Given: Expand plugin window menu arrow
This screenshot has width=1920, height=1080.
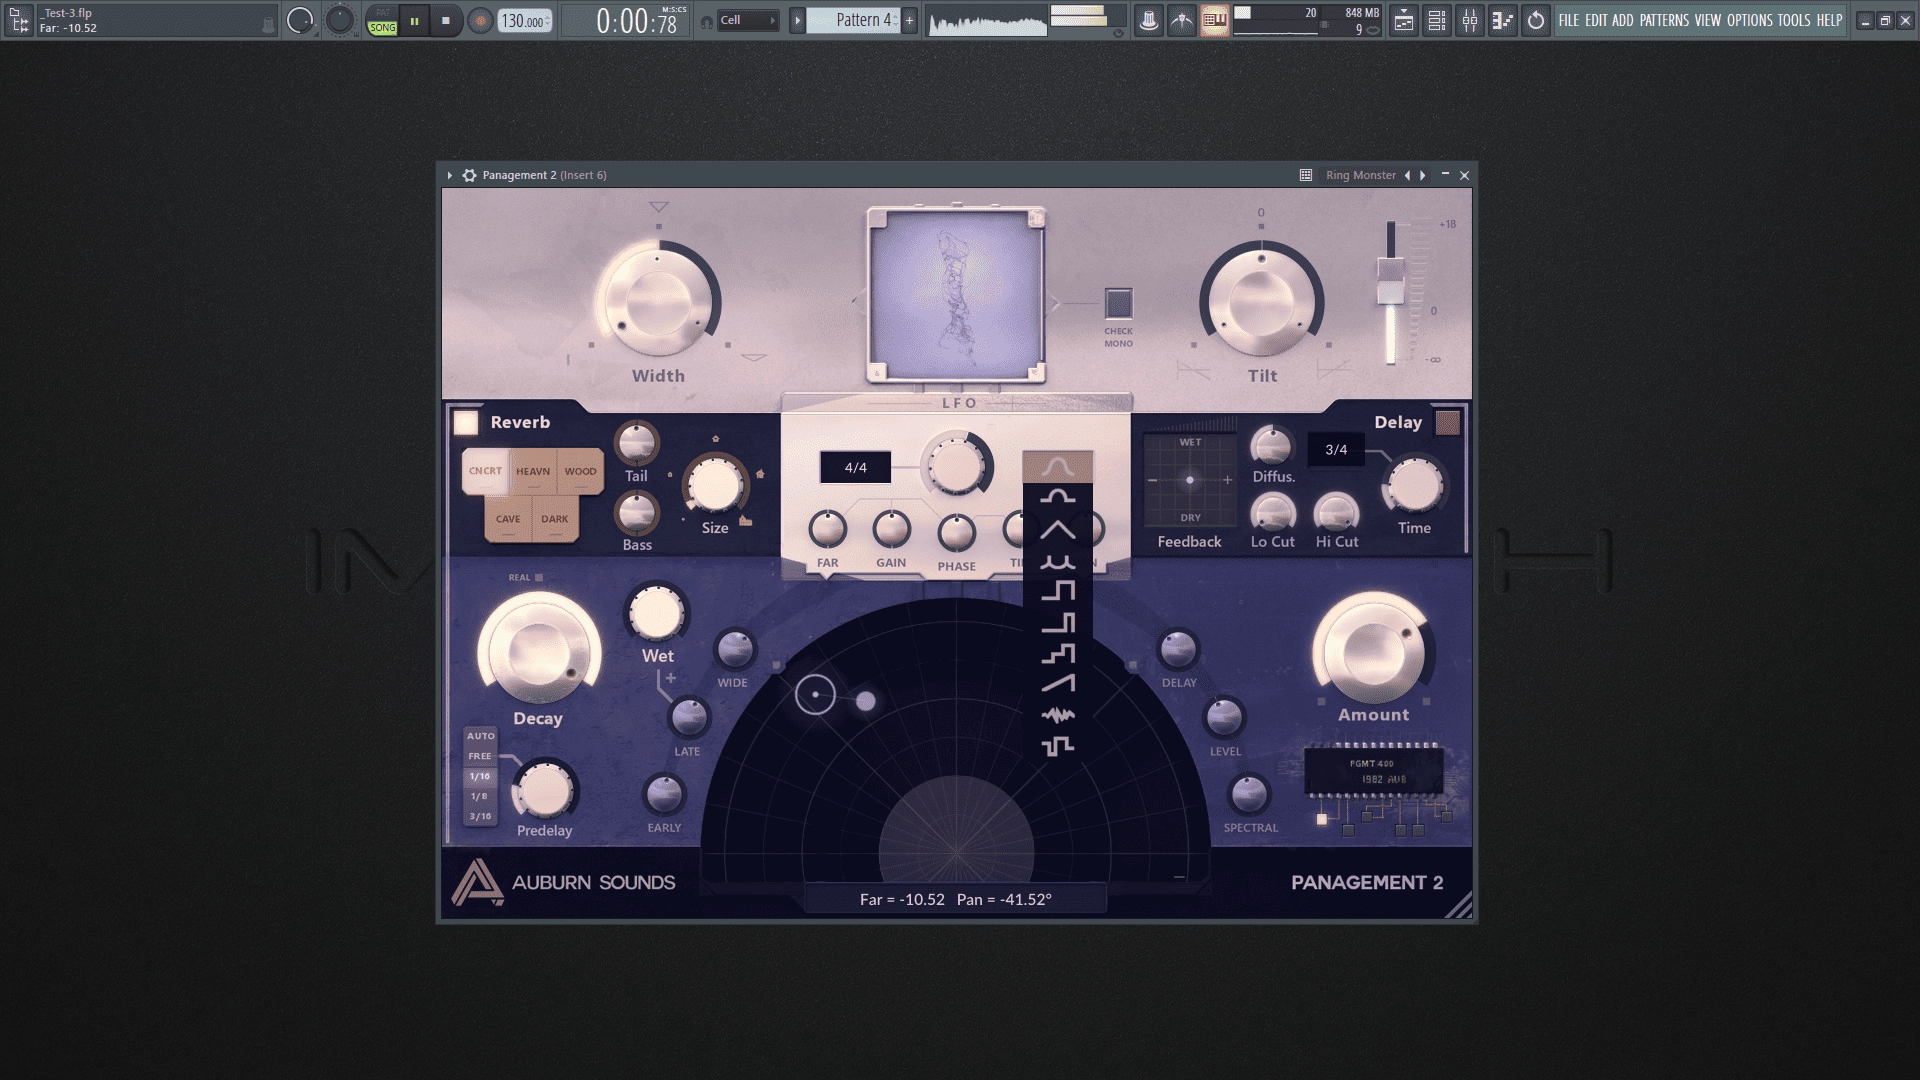Looking at the screenshot, I should click(450, 175).
